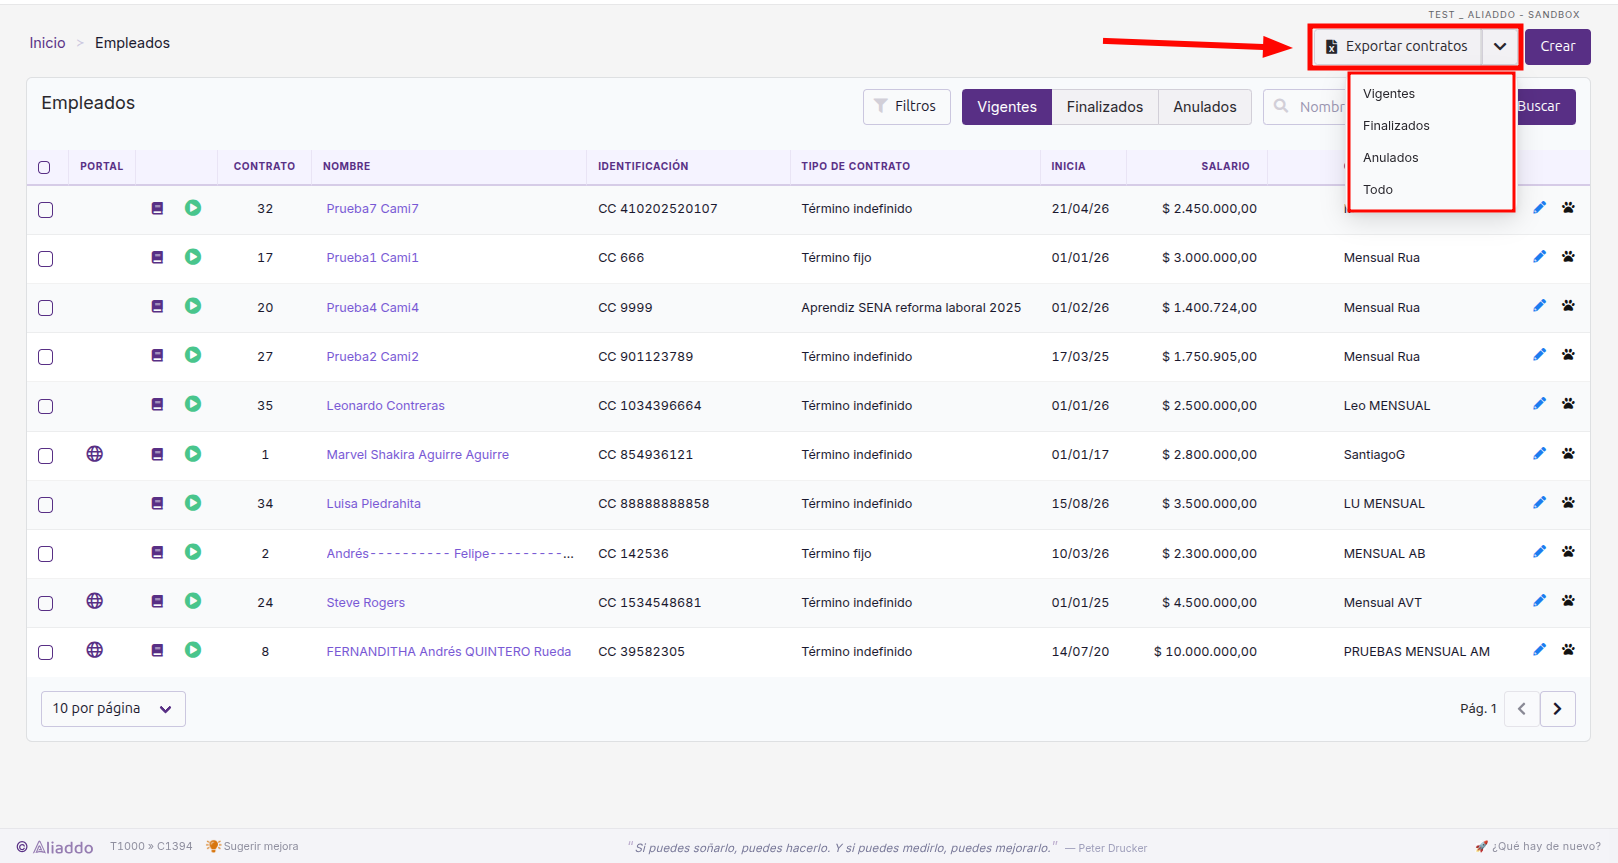The height and width of the screenshot is (863, 1618).
Task: Click the pencil edit icon for Prueba1 Cami1
Action: [x=1539, y=257]
